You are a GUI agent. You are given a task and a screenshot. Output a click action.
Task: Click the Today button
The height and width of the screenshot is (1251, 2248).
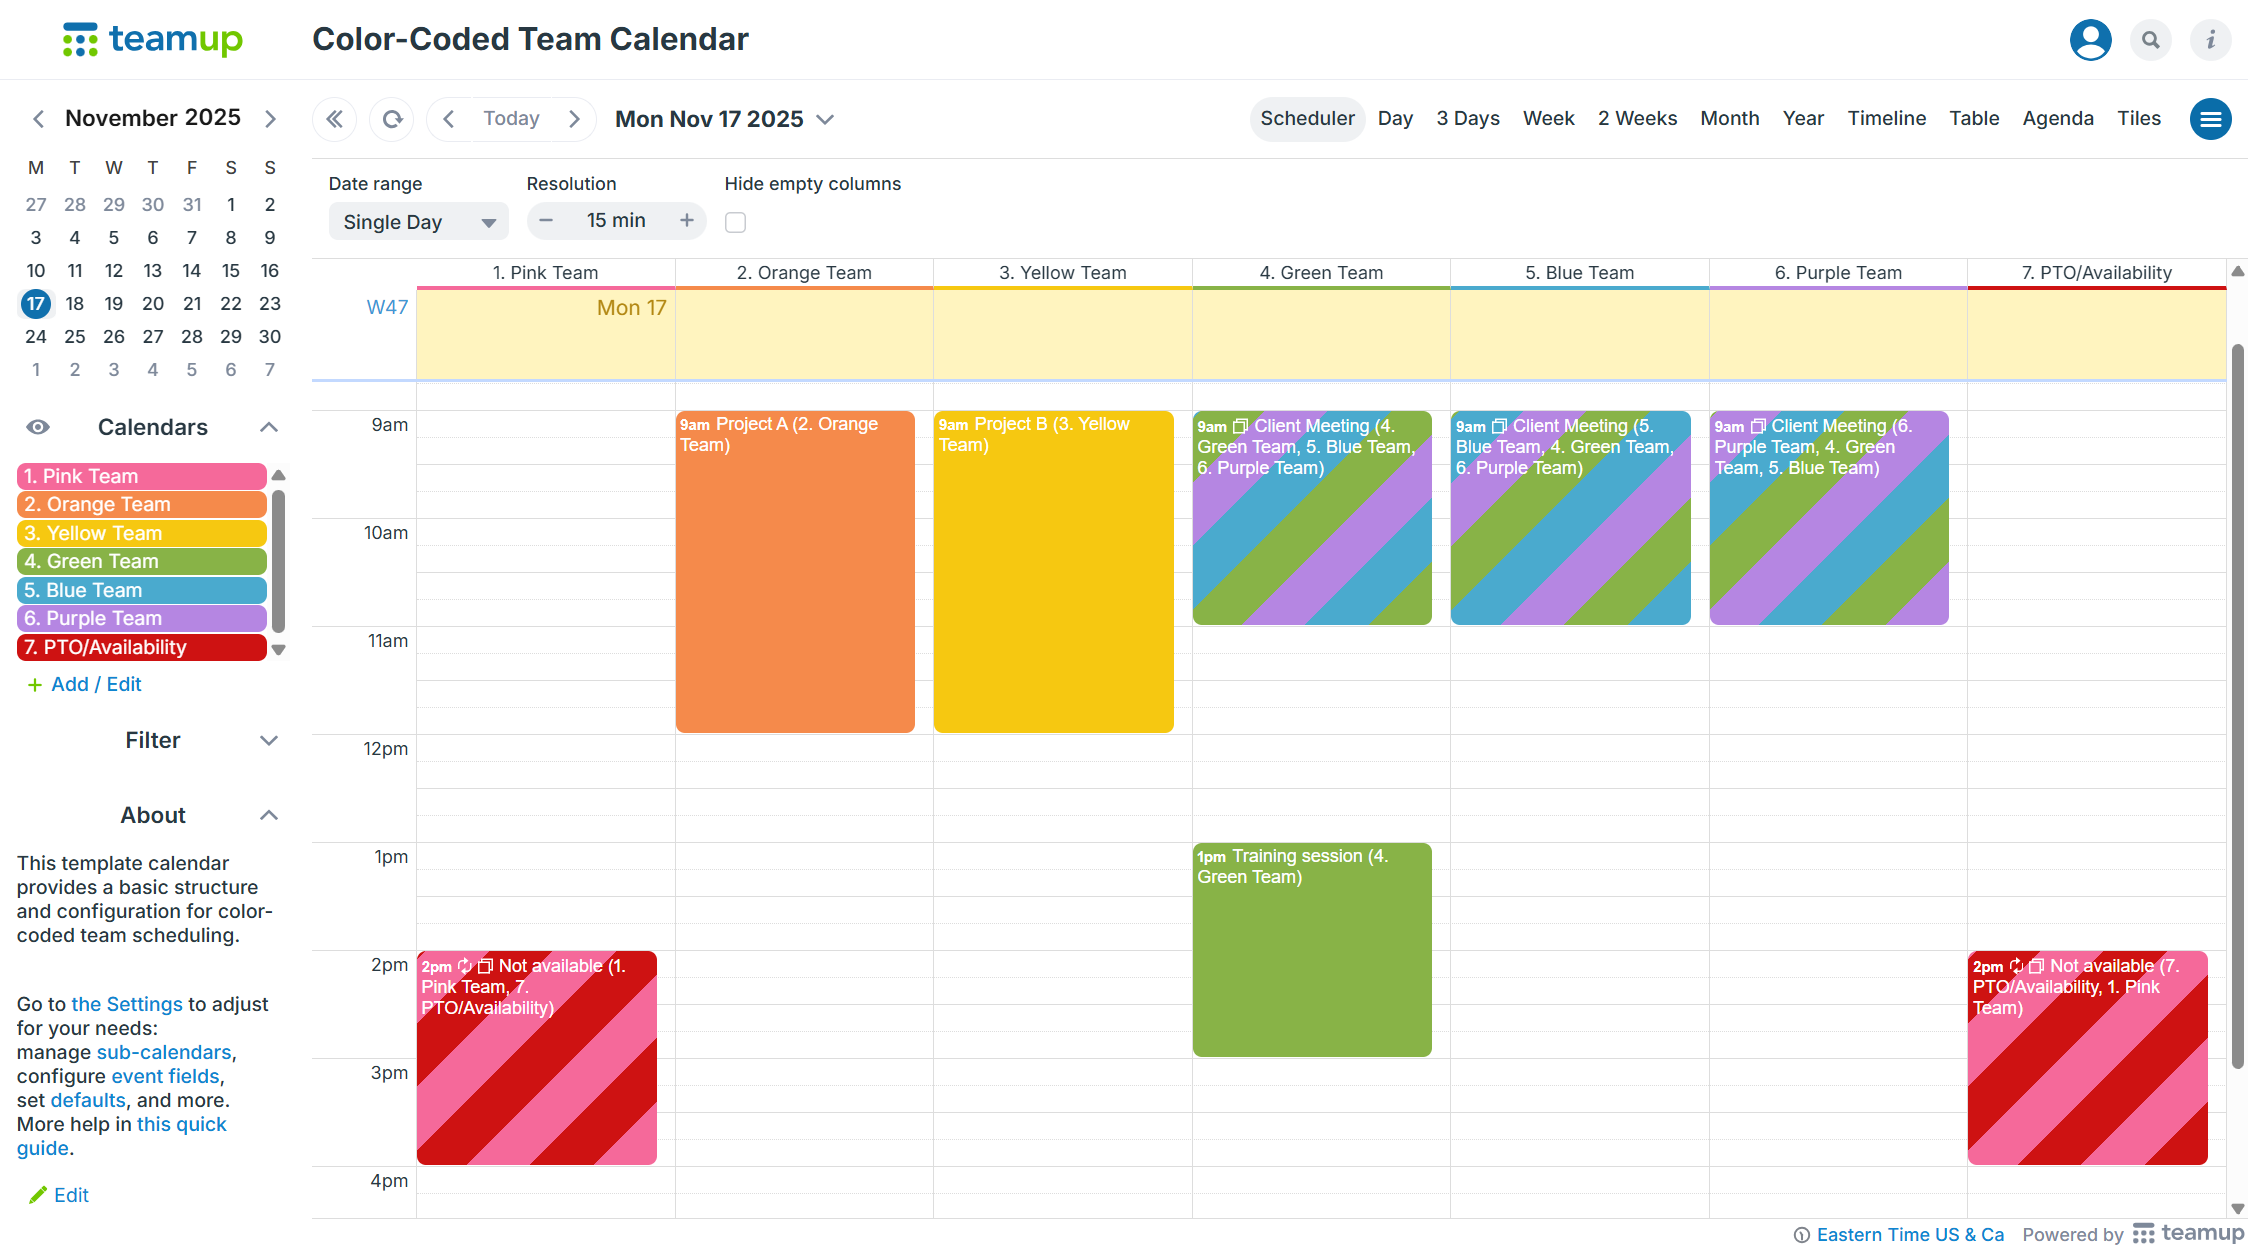tap(510, 118)
